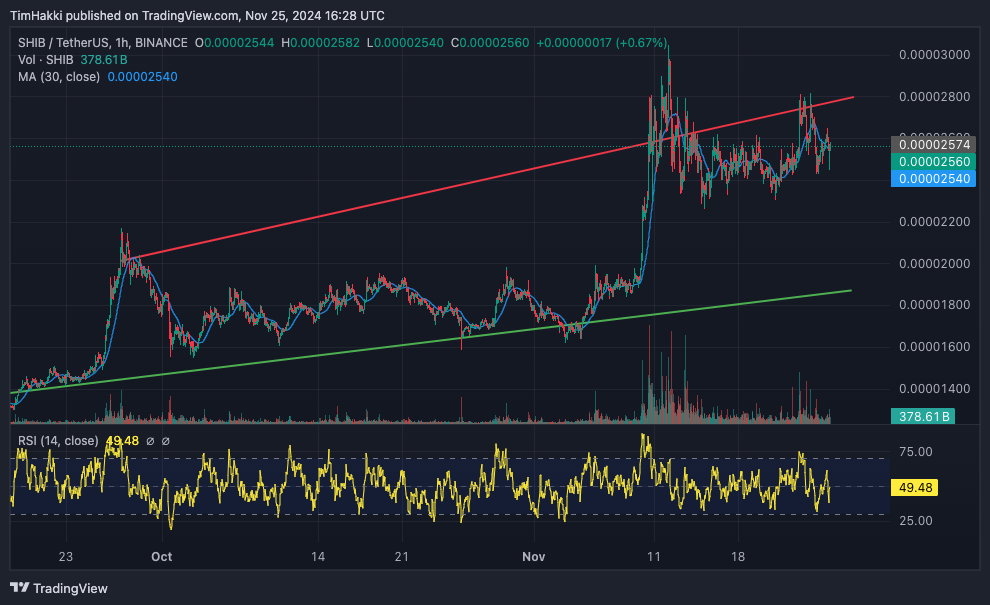
Task: Click the yellow 49.48 RSI axis tag
Action: tap(915, 488)
